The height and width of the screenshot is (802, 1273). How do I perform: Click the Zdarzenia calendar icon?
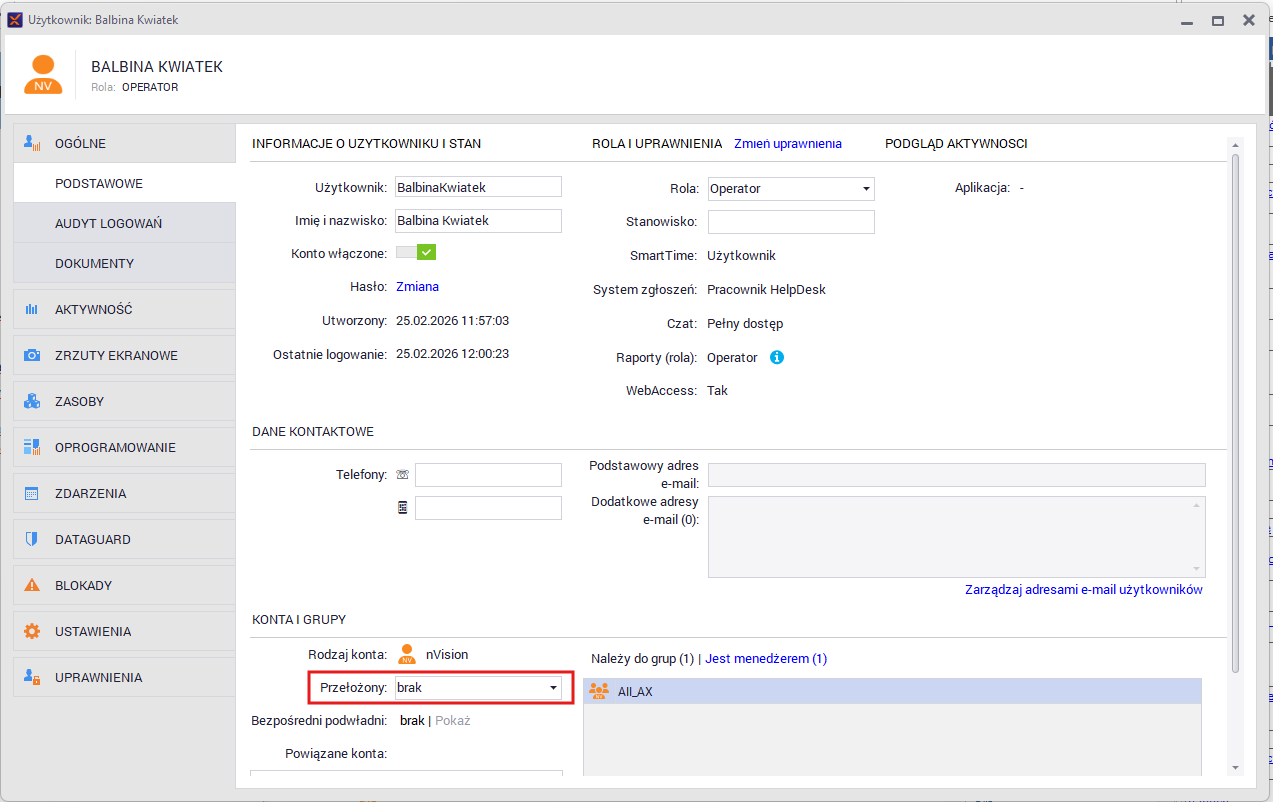coord(32,494)
